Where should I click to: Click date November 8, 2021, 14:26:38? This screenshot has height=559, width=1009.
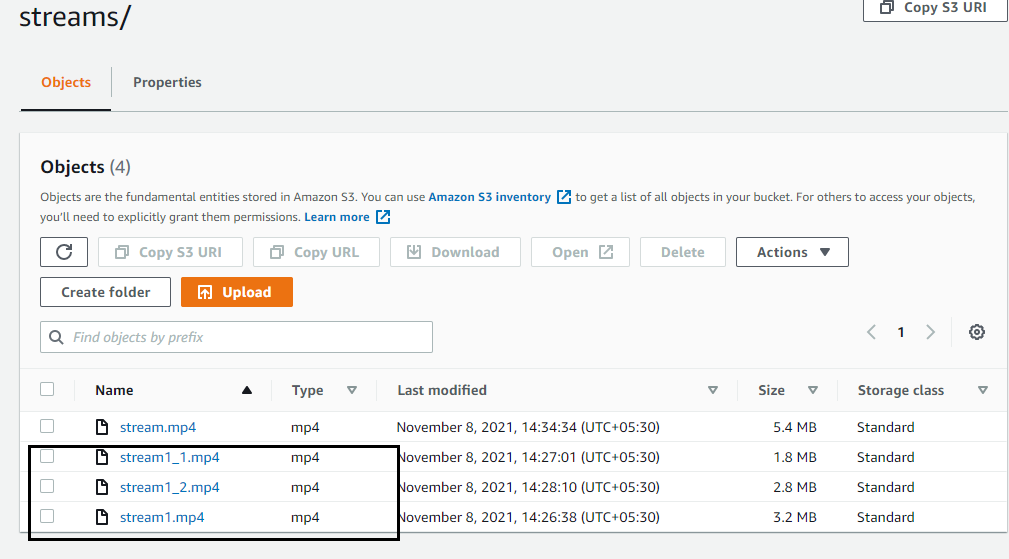coord(529,517)
